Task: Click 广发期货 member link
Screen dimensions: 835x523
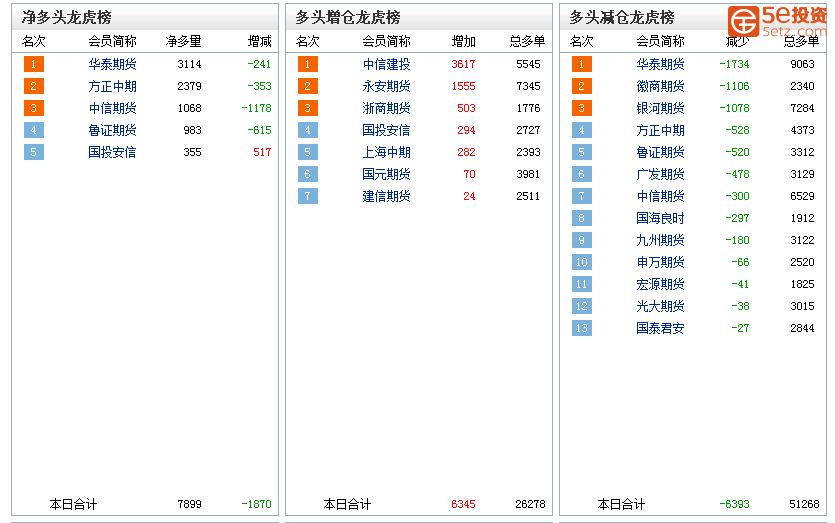Action: click(660, 174)
